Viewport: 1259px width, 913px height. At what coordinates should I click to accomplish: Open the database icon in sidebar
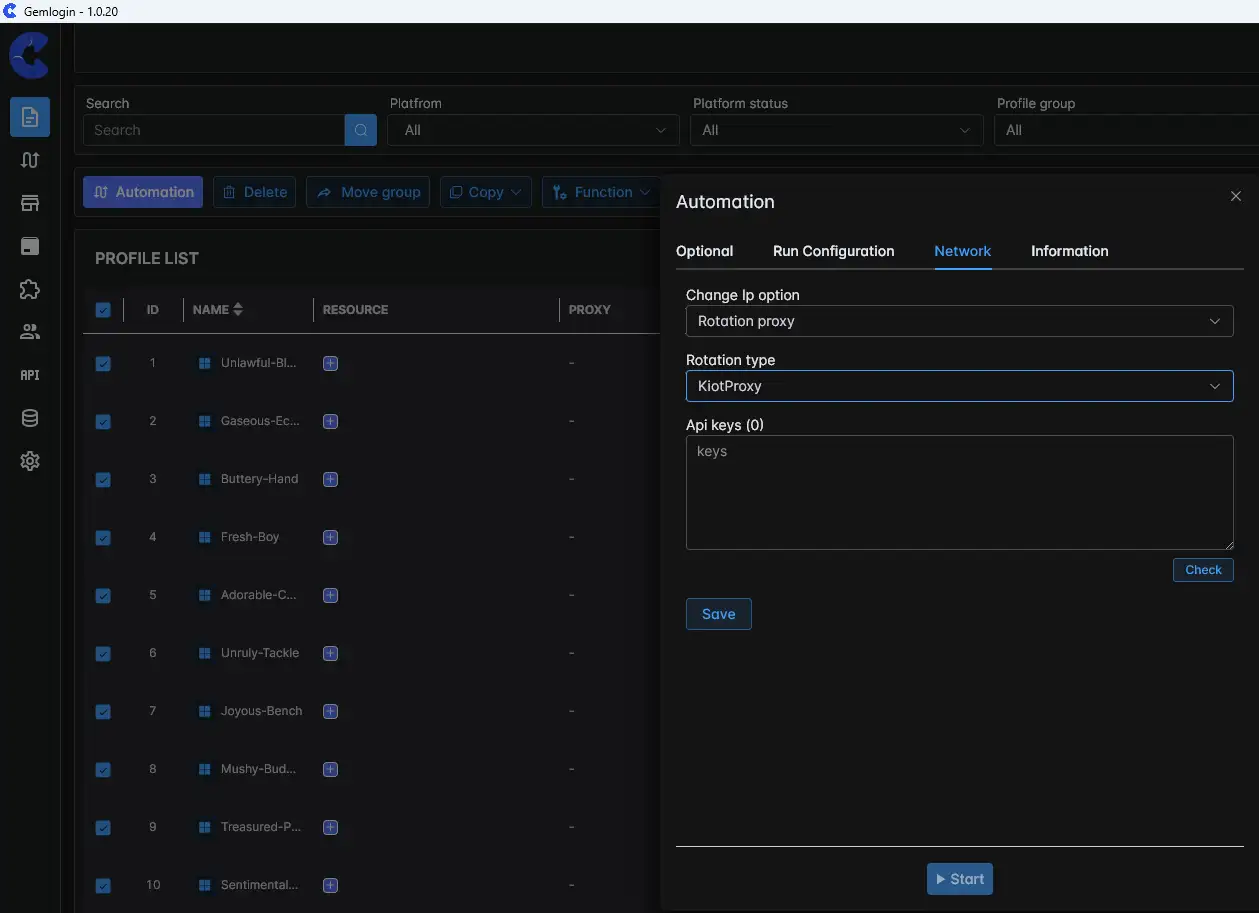coord(30,418)
